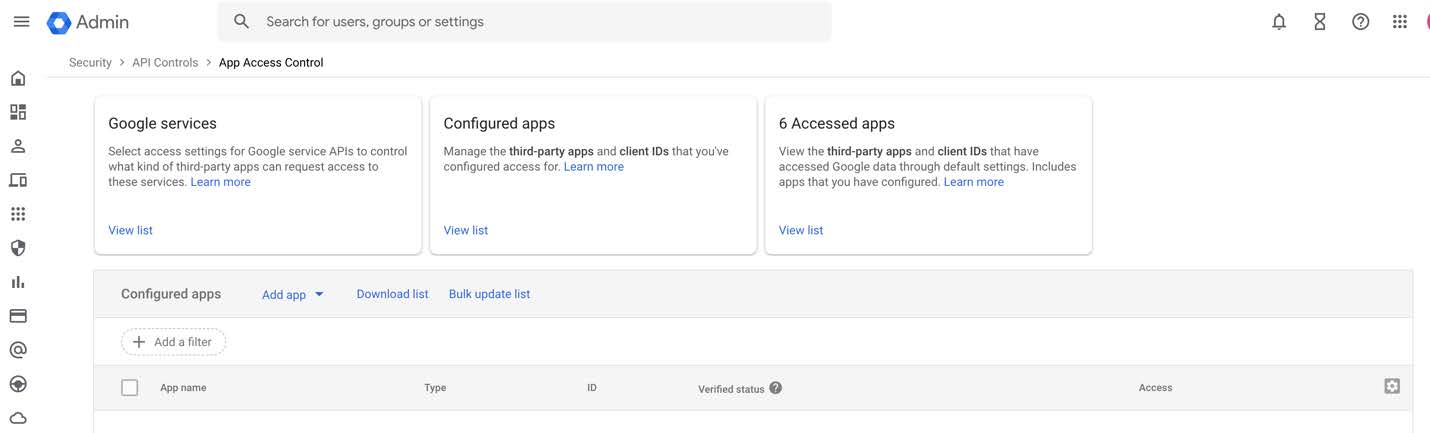The height and width of the screenshot is (433, 1430).
Task: View list under 6 Accessed apps
Action: pyautogui.click(x=800, y=230)
